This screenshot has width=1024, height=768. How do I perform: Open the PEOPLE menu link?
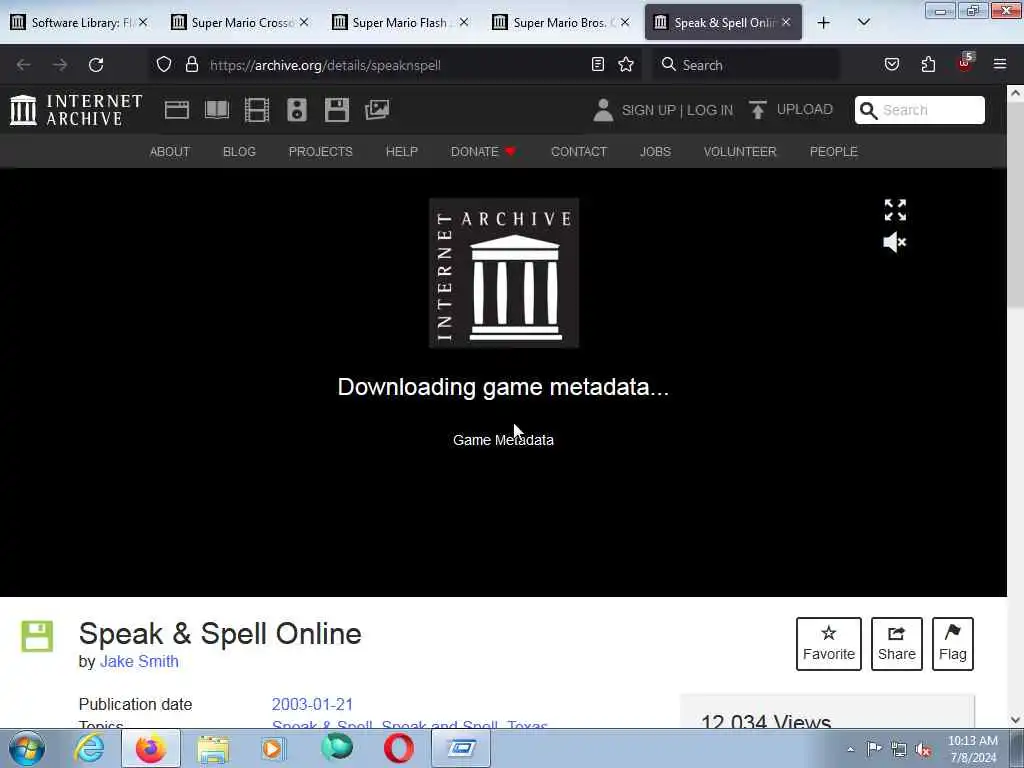pos(833,152)
